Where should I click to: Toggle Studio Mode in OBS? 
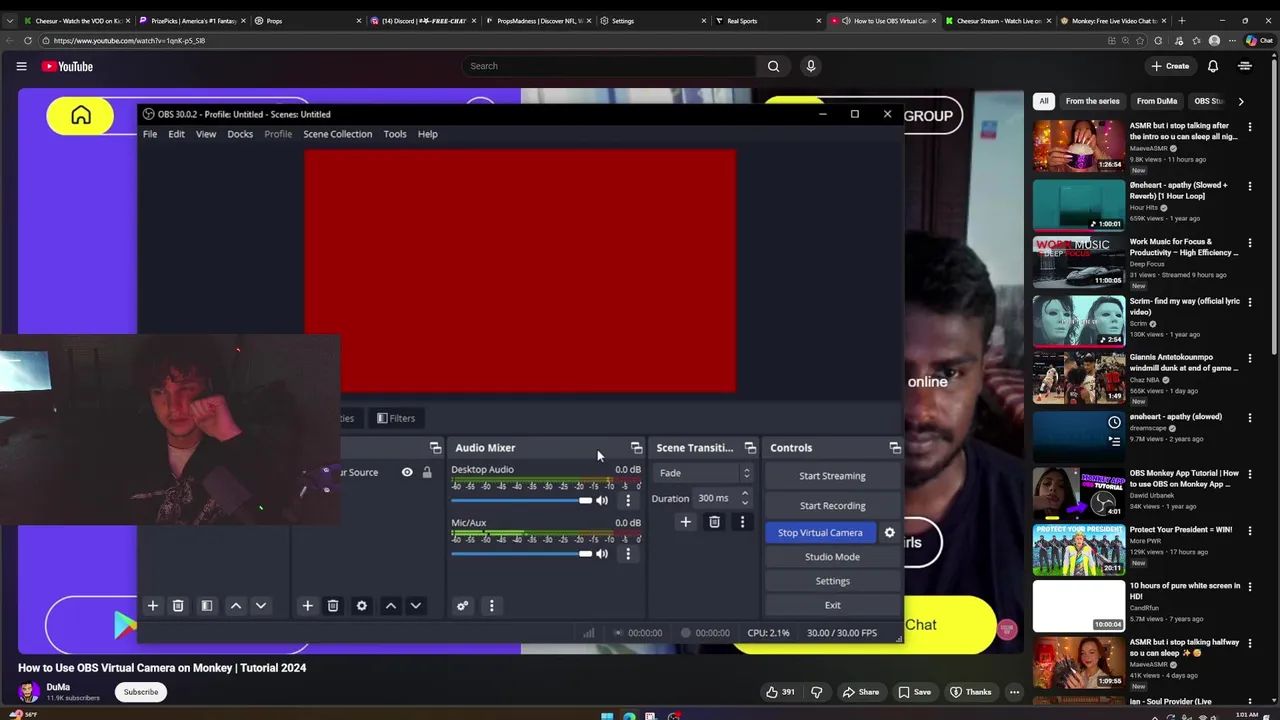point(832,557)
